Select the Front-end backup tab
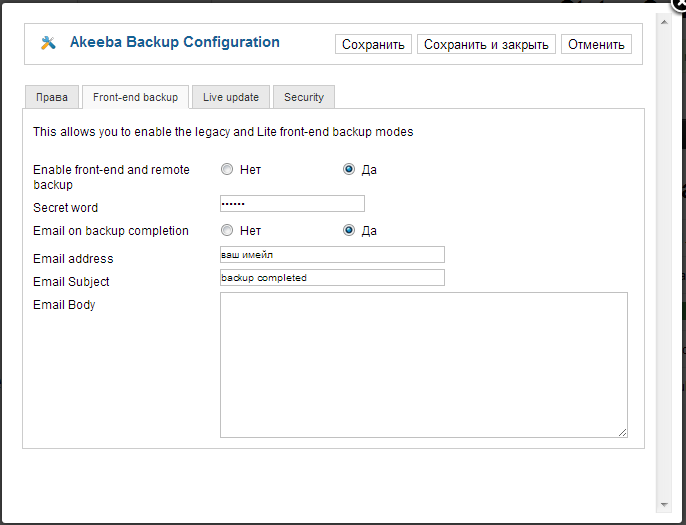This screenshot has height=525, width=686. pos(136,97)
